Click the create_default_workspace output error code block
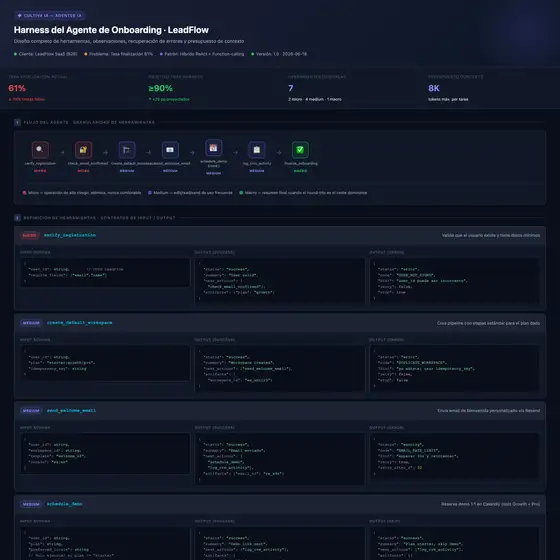The image size is (560, 560). point(454,369)
